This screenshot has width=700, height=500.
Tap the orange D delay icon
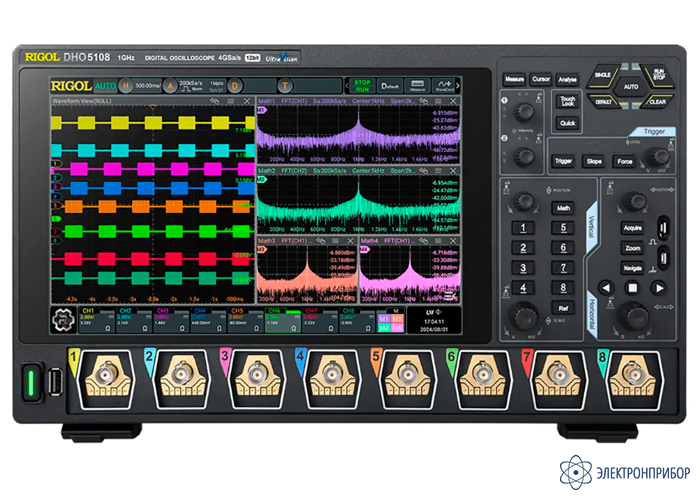pyautogui.click(x=235, y=85)
